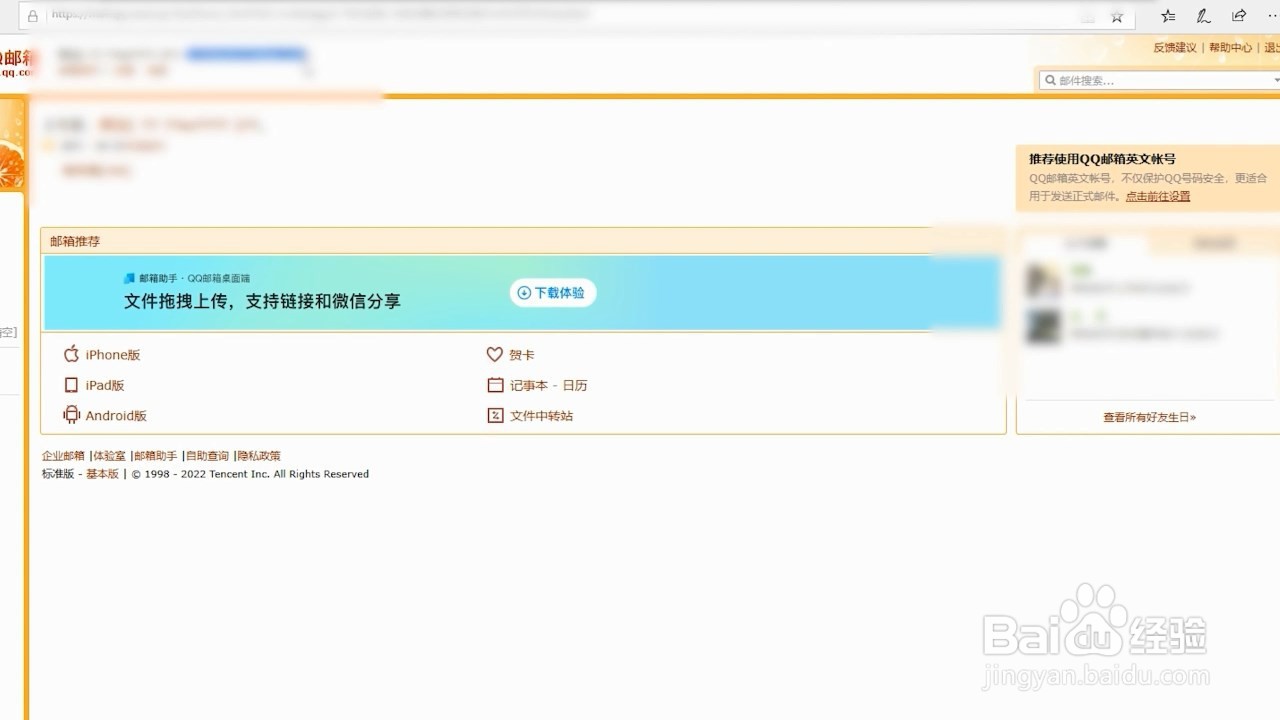
Task: Click the tablet icon beside iPad版
Action: (x=71, y=385)
